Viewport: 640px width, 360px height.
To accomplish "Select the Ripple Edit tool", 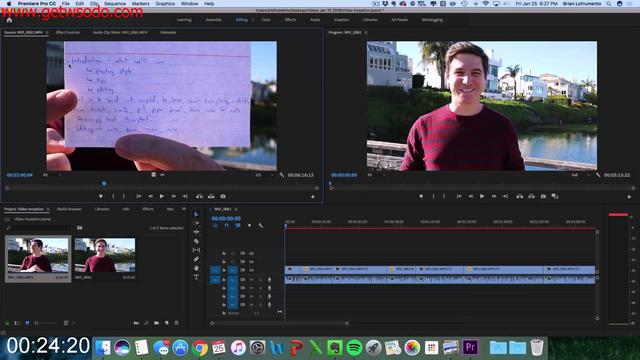I will click(x=196, y=232).
